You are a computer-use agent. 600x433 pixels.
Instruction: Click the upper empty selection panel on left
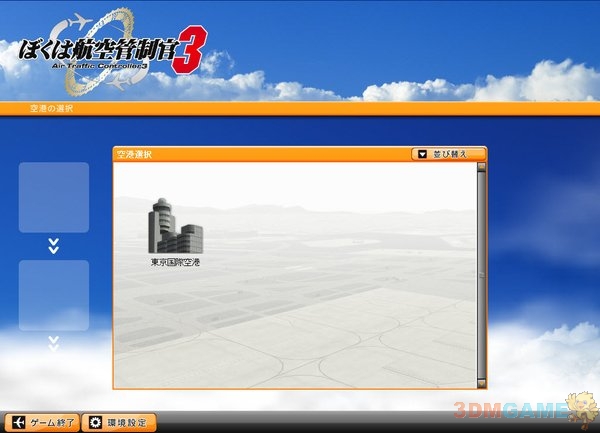pyautogui.click(x=54, y=197)
